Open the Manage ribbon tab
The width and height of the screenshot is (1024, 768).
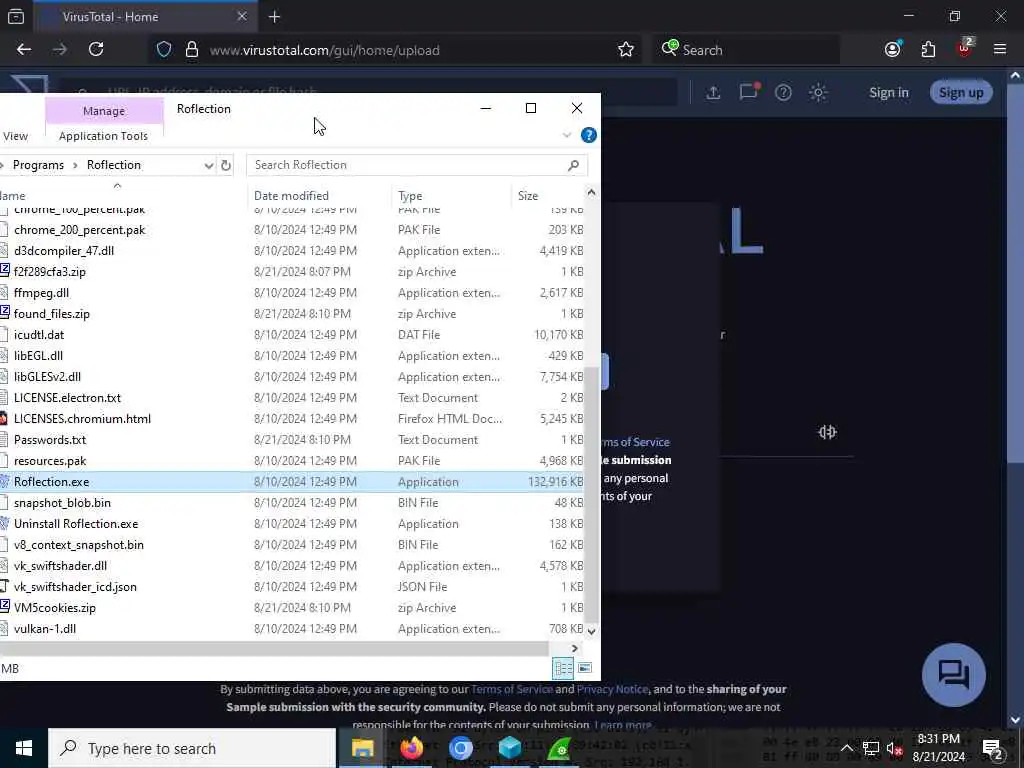point(104,110)
